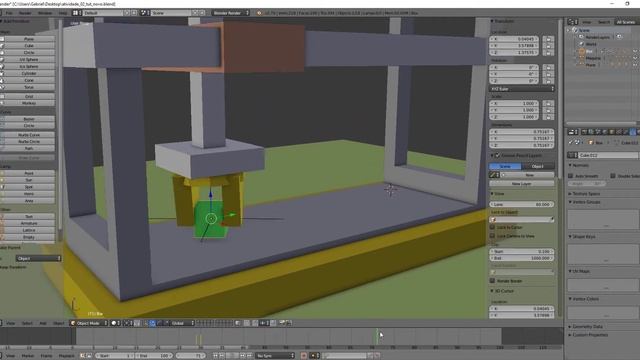Select the World item in outliner
Screen dimensions: 640x360
point(591,44)
